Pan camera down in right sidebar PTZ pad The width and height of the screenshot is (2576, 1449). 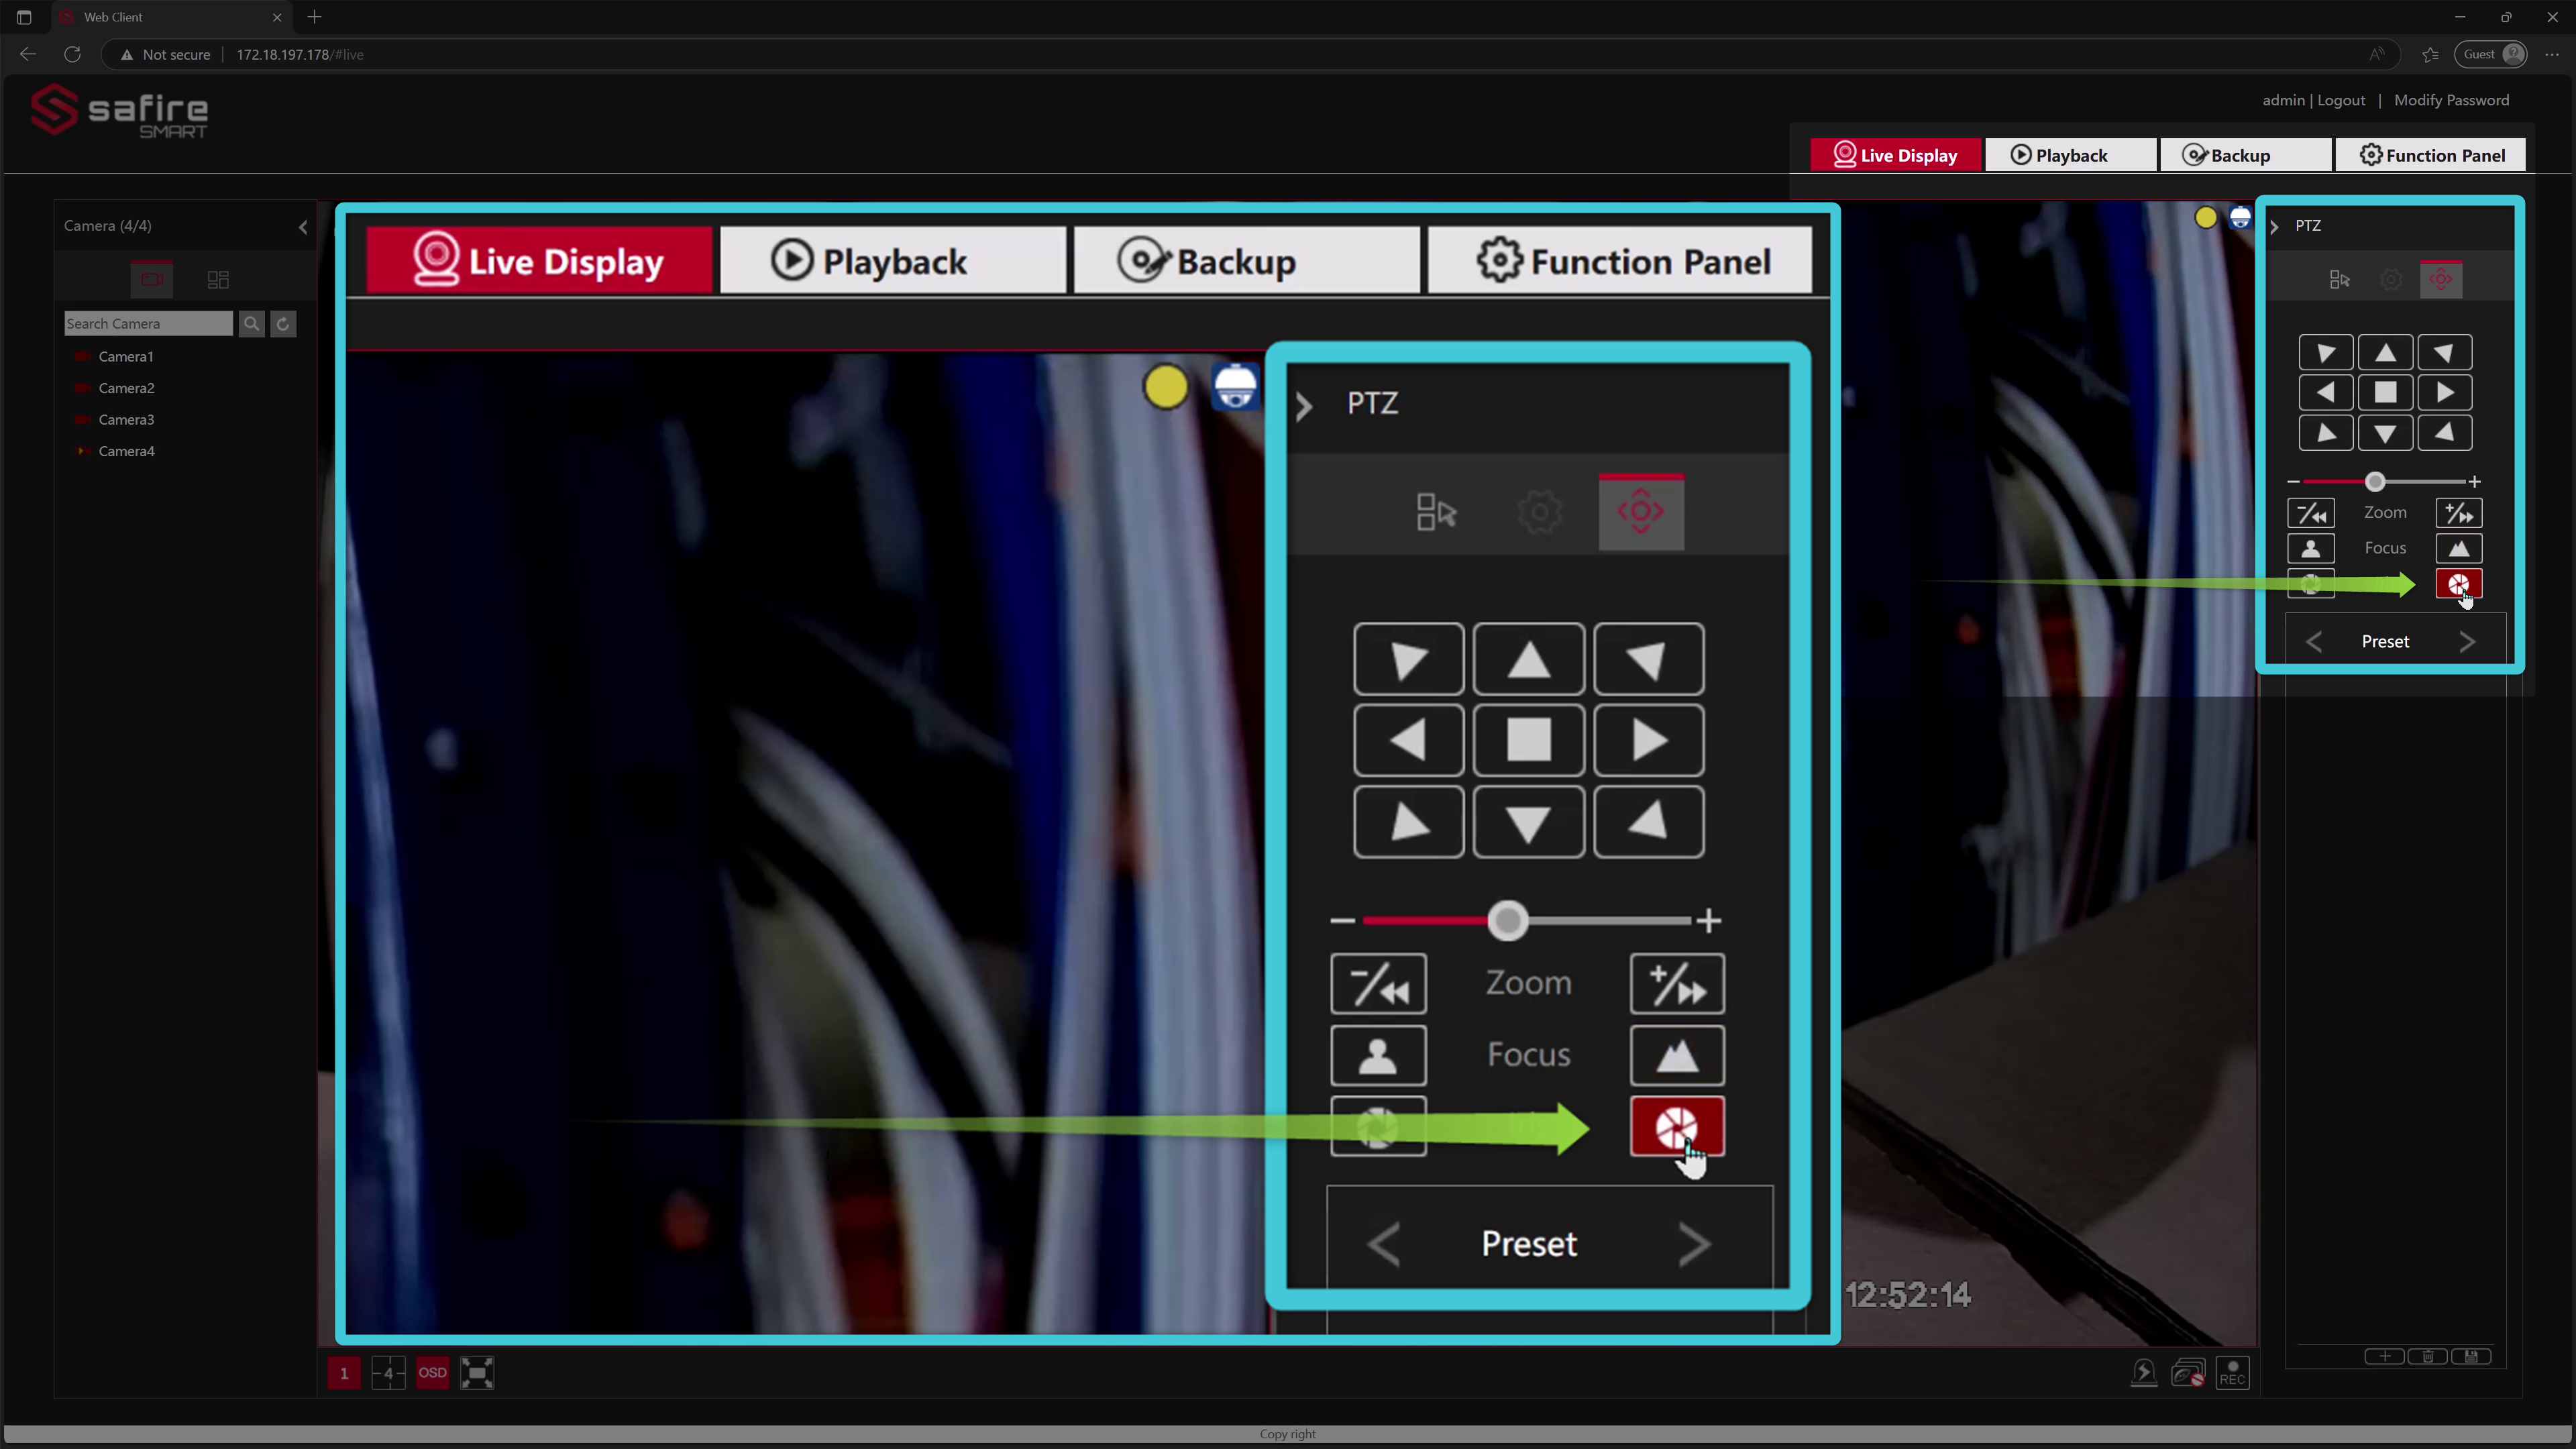[x=2385, y=433]
